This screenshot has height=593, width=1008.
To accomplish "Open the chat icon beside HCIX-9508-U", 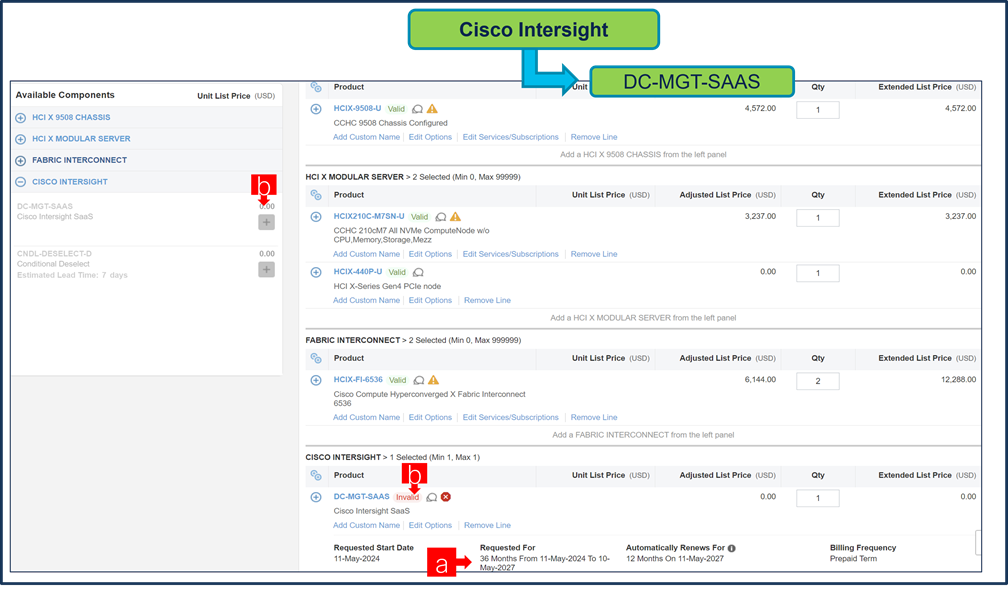I will 417,109.
